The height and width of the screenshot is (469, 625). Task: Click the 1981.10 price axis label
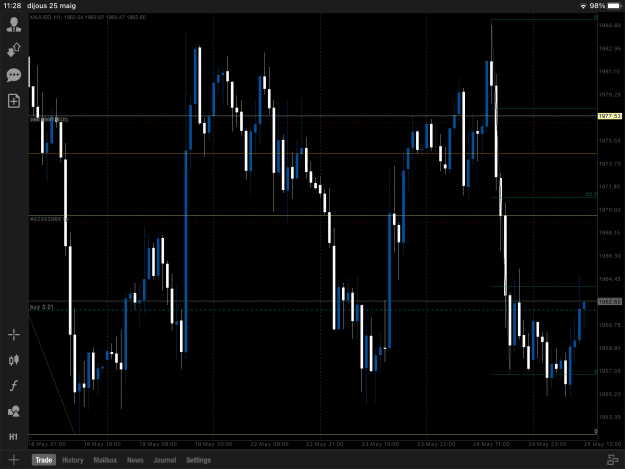pos(609,71)
